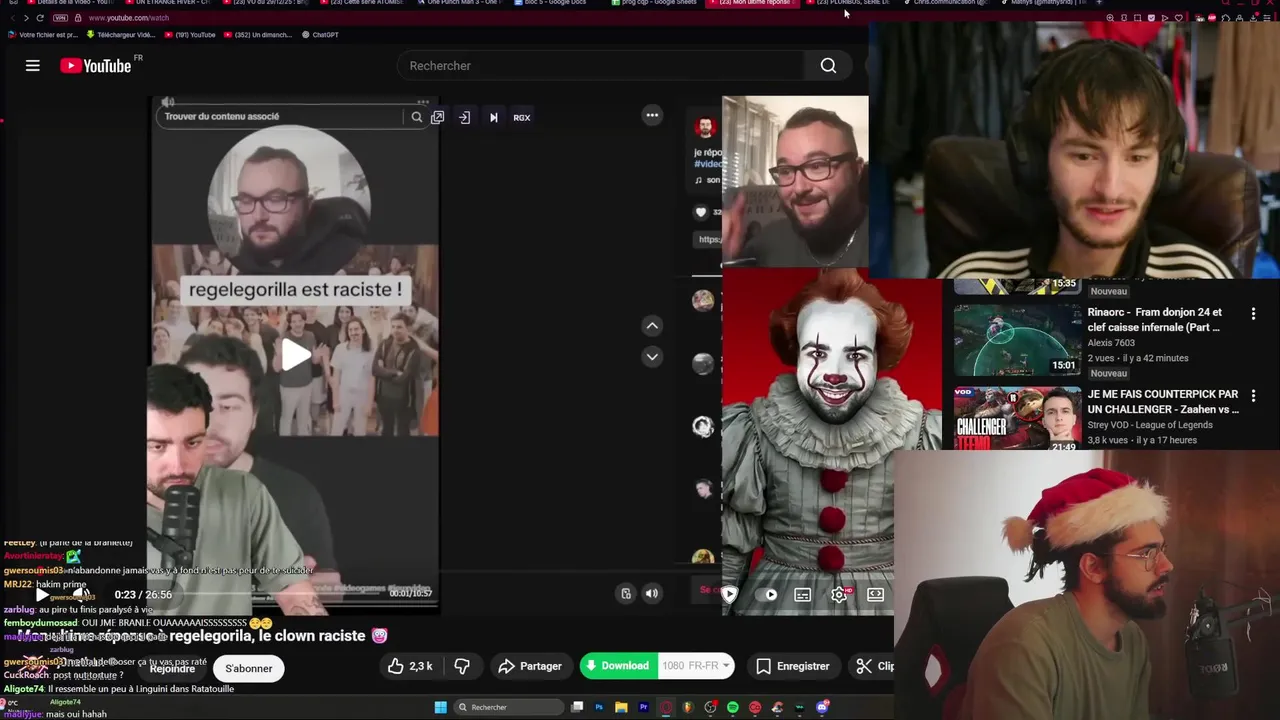Screen dimensions: 1280x720
Task: Open the options menu for the COUNTERPICK video
Action: tap(1253, 396)
